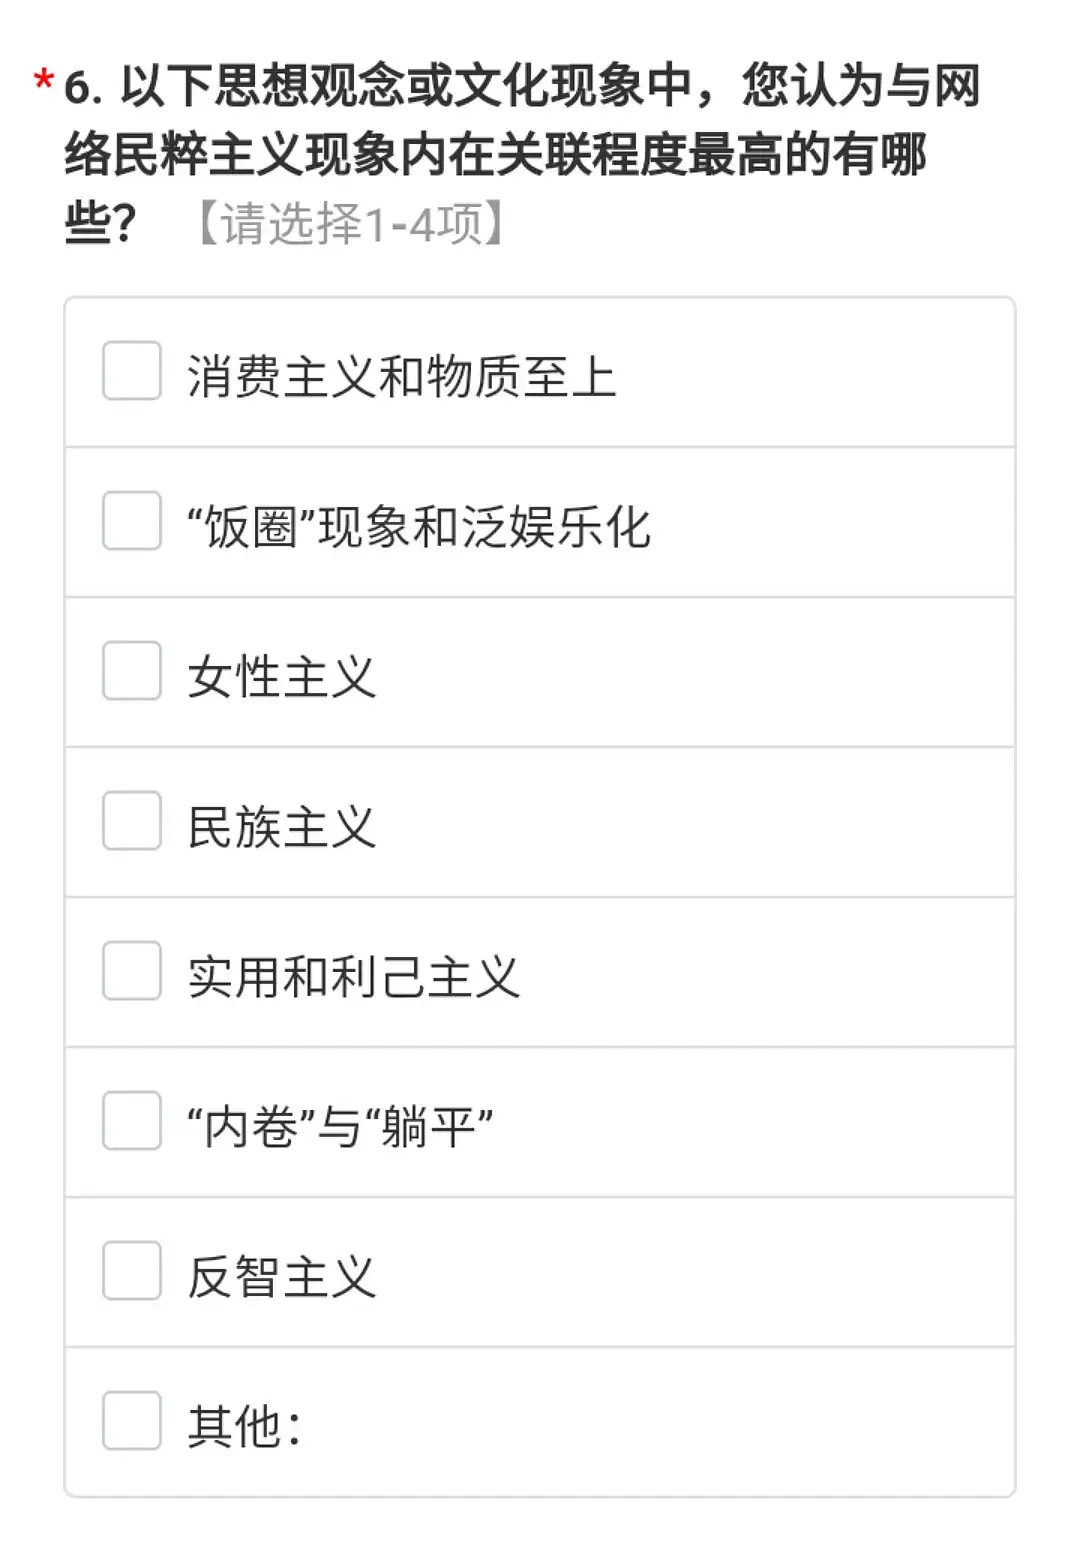The width and height of the screenshot is (1079, 1546).
Task: Tick the 实用和利己主义 checkbox
Action: point(132,971)
